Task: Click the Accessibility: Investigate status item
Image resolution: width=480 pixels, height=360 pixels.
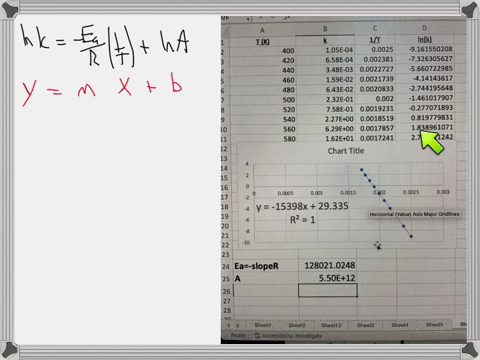Action: coord(289,336)
